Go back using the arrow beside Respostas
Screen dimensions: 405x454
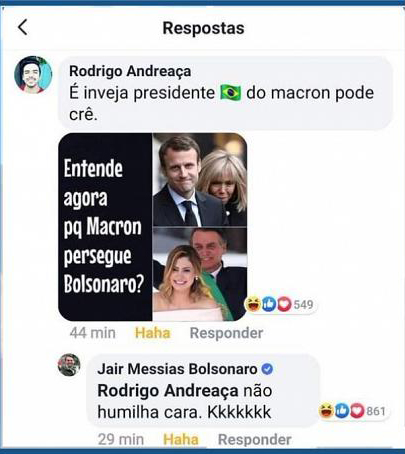(23, 27)
